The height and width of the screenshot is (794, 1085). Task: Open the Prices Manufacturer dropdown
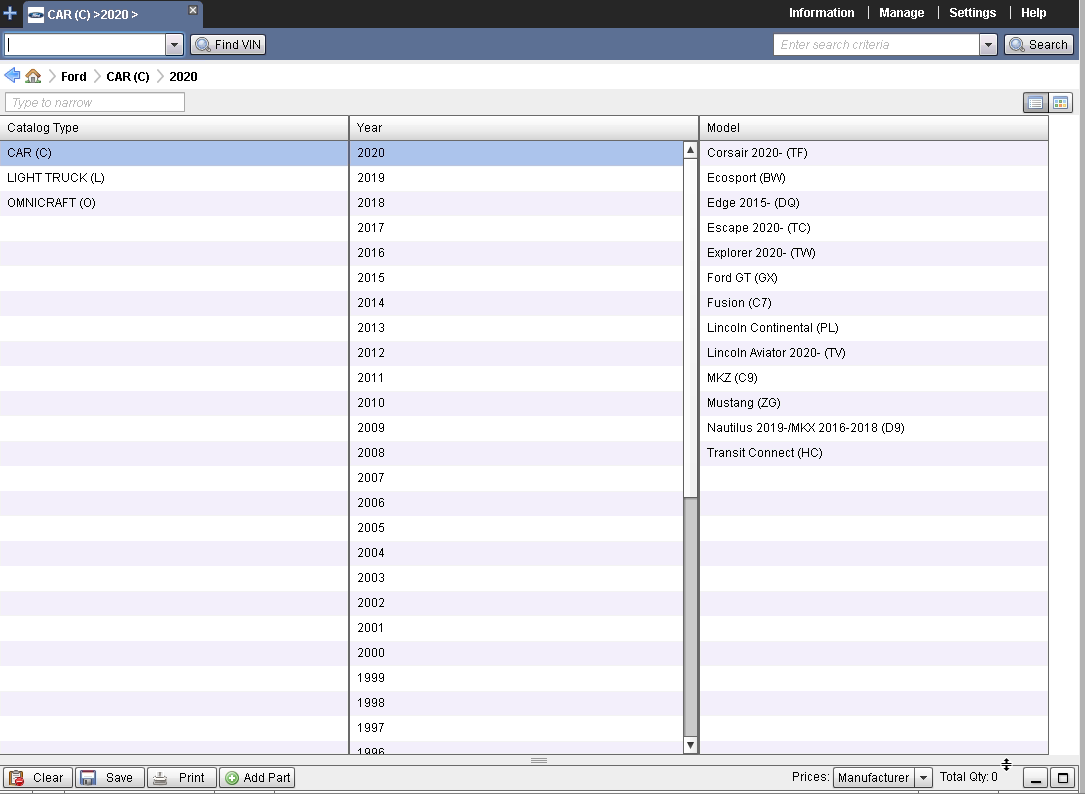923,777
